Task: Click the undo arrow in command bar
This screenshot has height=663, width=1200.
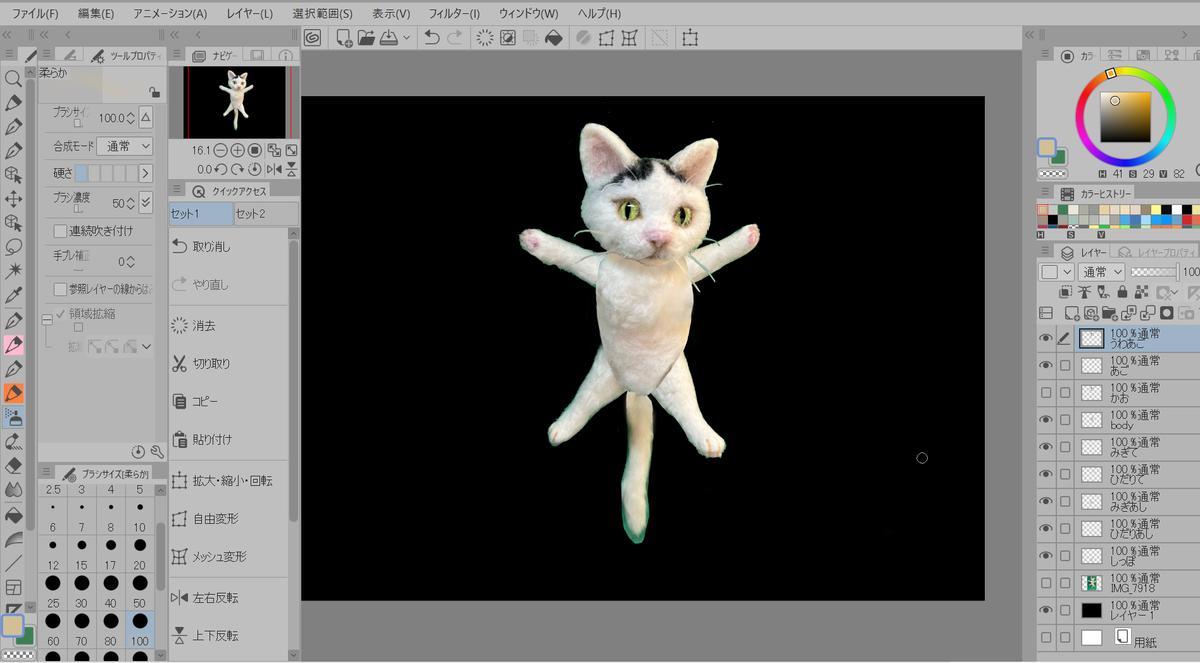Action: pos(431,37)
